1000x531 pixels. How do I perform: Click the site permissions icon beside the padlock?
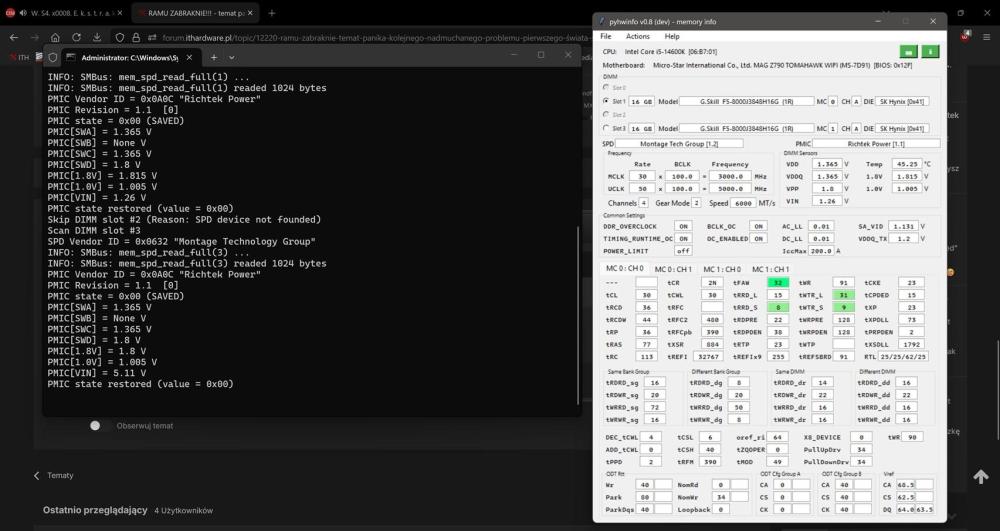(x=151, y=38)
